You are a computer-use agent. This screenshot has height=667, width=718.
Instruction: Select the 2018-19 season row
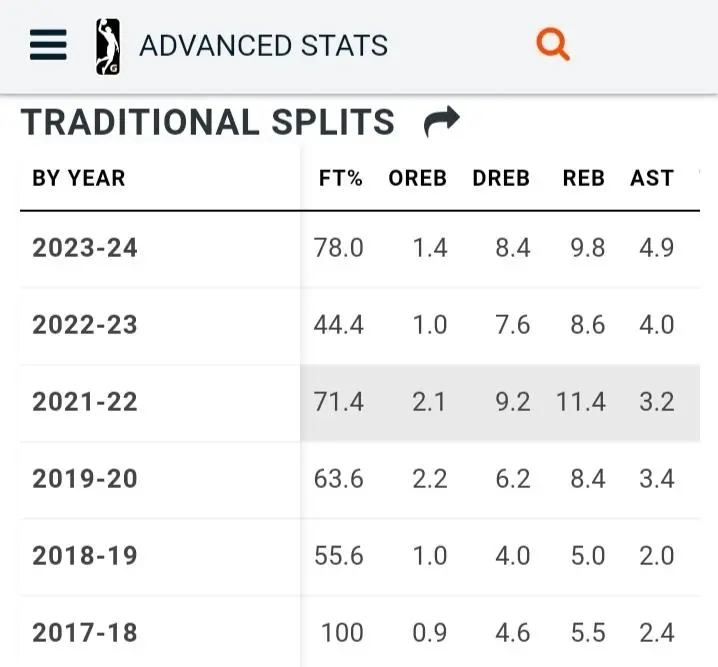85,556
